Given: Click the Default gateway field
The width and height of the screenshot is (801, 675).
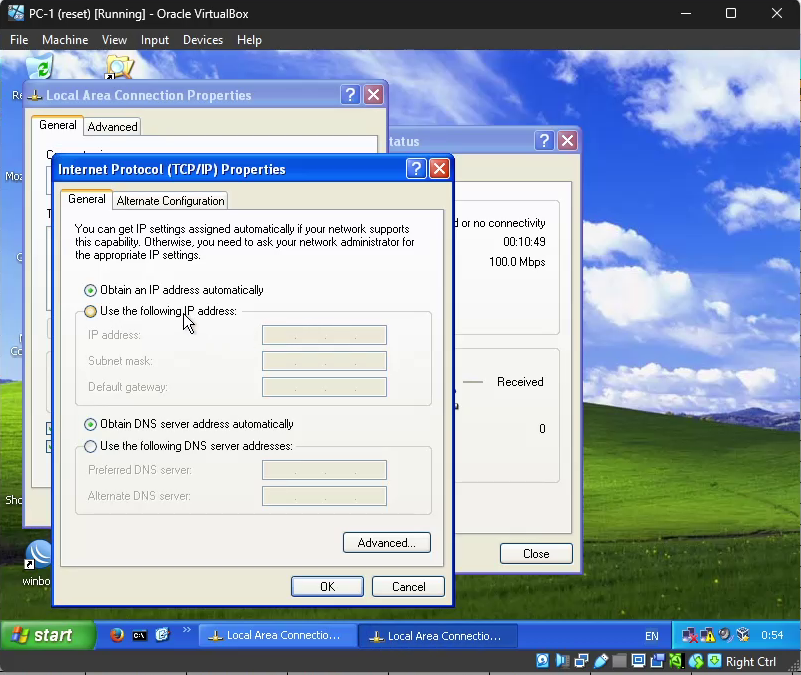Looking at the screenshot, I should (x=324, y=387).
